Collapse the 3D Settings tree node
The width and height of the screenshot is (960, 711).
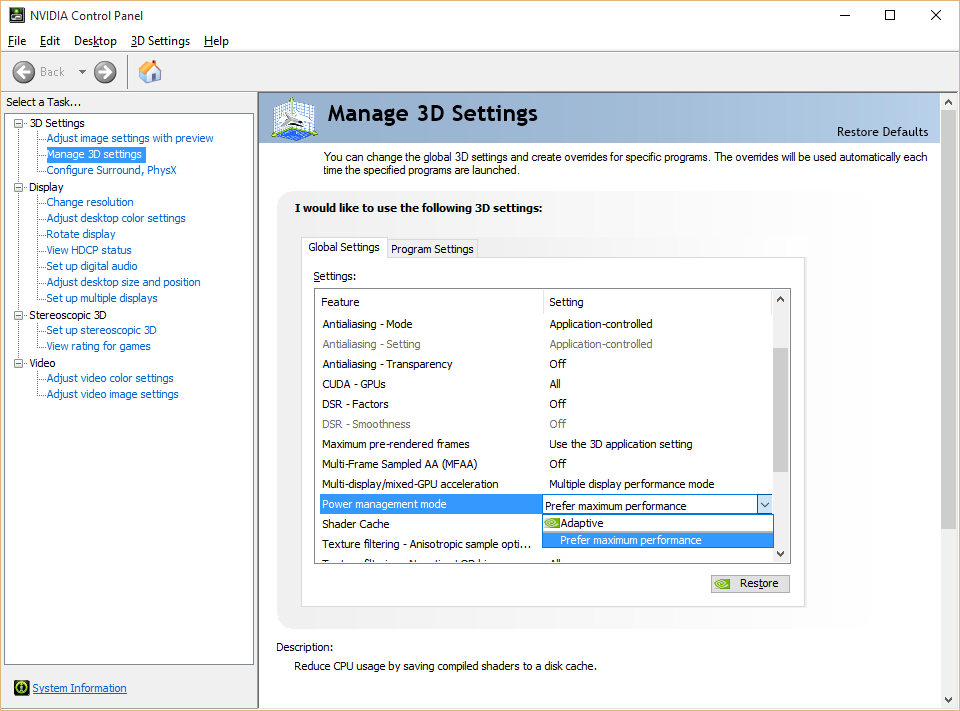coord(18,123)
